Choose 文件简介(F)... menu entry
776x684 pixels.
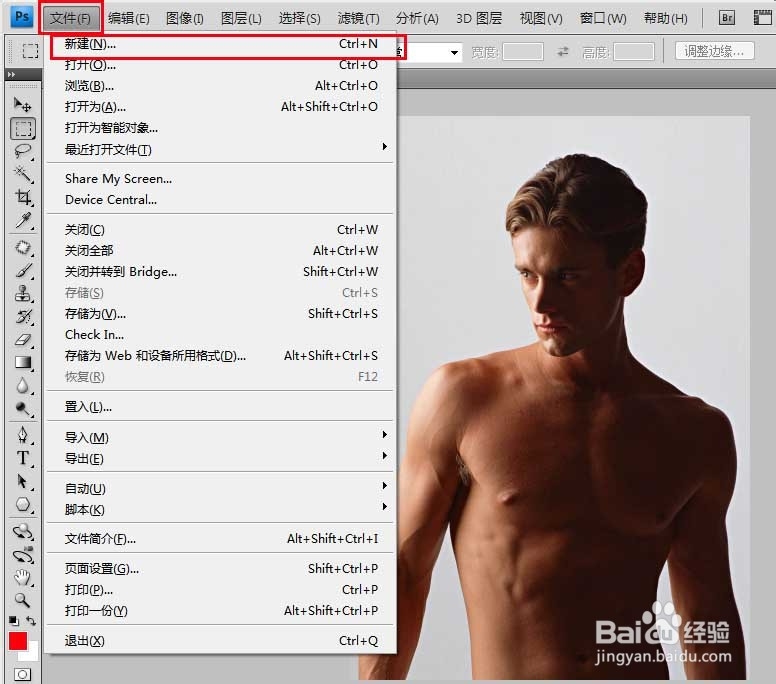[221, 538]
